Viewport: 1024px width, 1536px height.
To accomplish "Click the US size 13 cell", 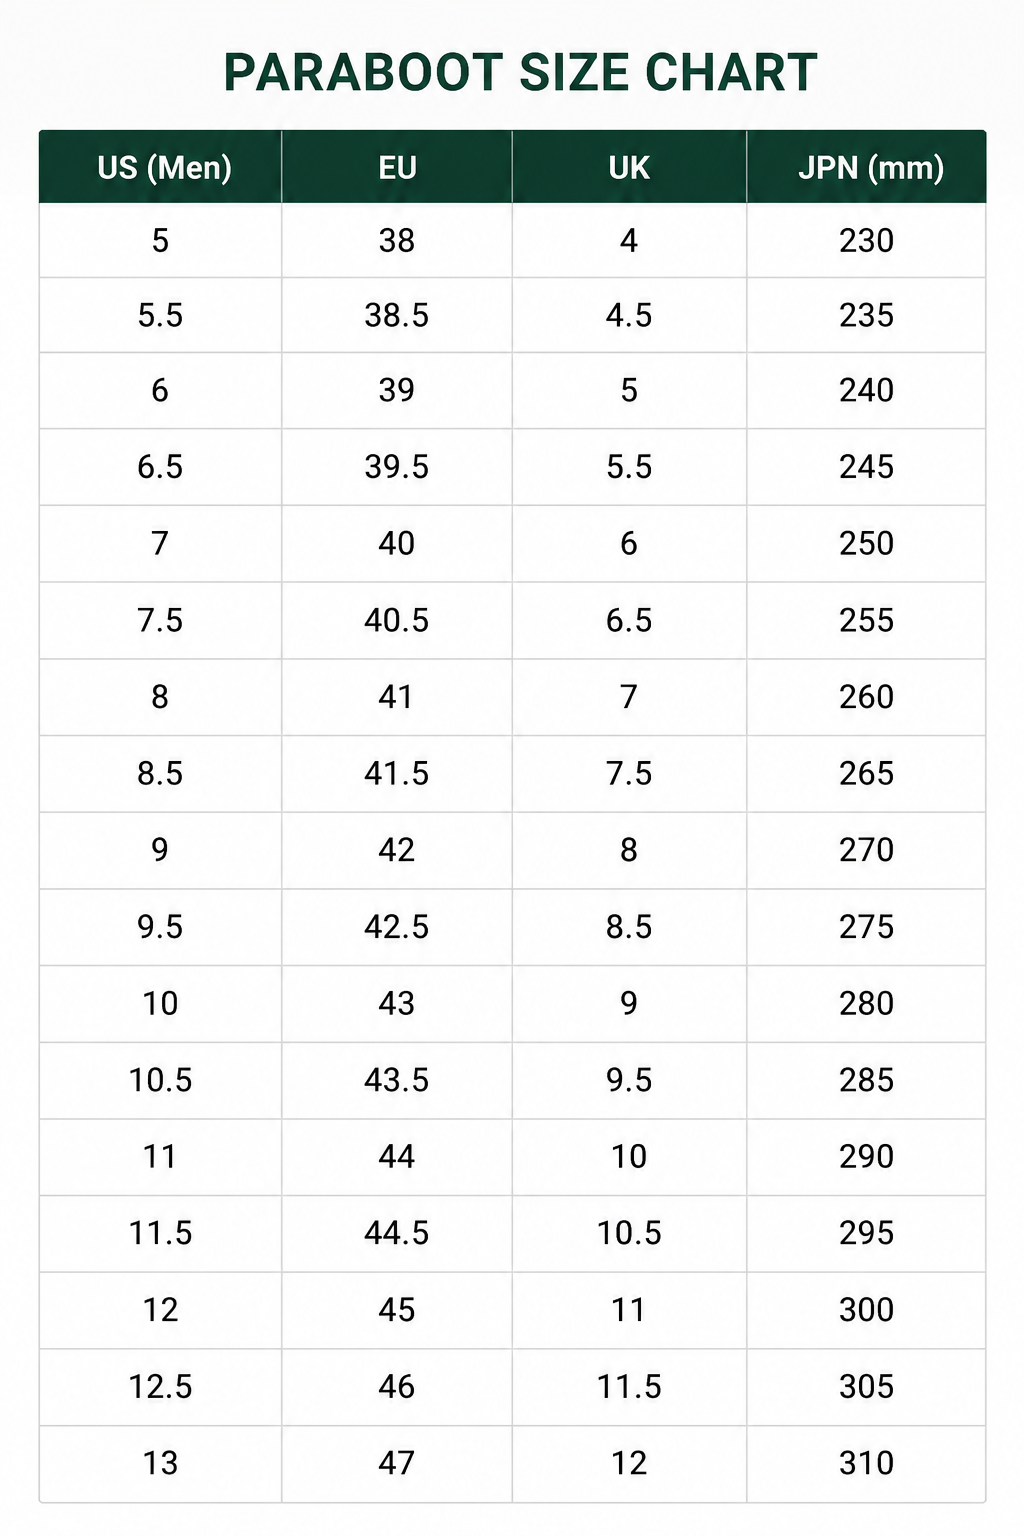I will 161,1464.
